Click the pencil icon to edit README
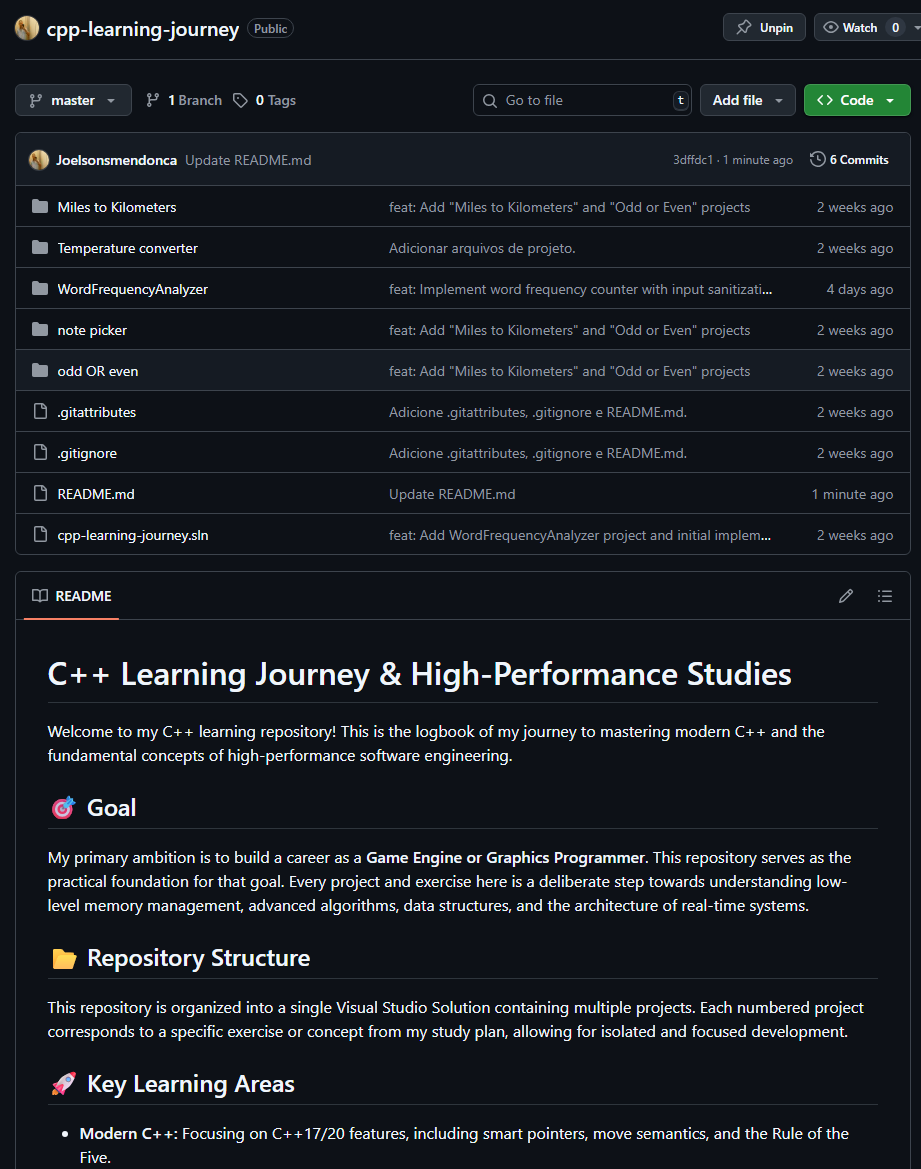921x1169 pixels. (x=846, y=596)
